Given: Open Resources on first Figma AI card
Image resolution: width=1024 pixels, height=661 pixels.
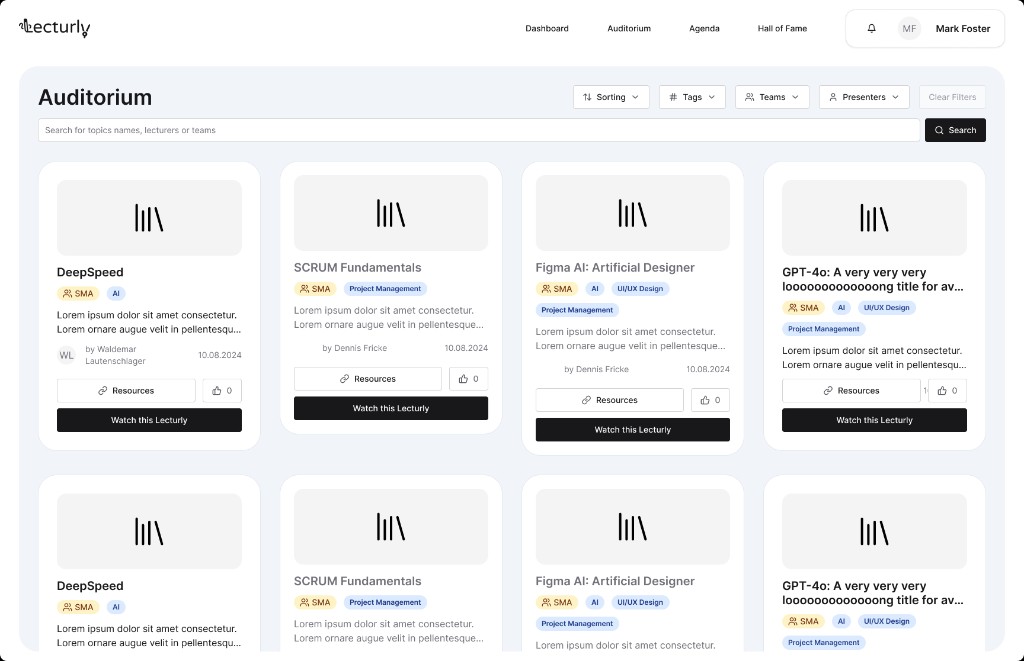Looking at the screenshot, I should point(609,400).
